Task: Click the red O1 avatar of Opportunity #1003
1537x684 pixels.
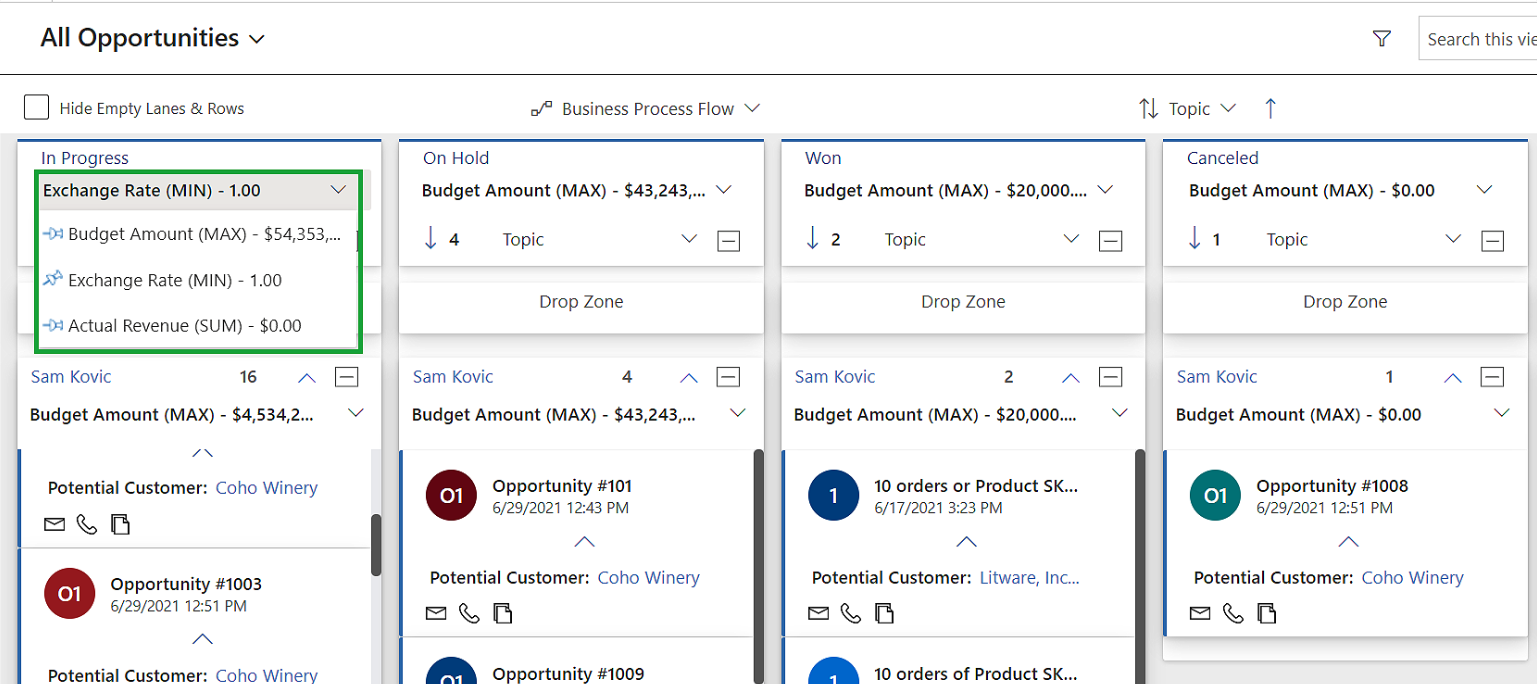Action: [69, 594]
